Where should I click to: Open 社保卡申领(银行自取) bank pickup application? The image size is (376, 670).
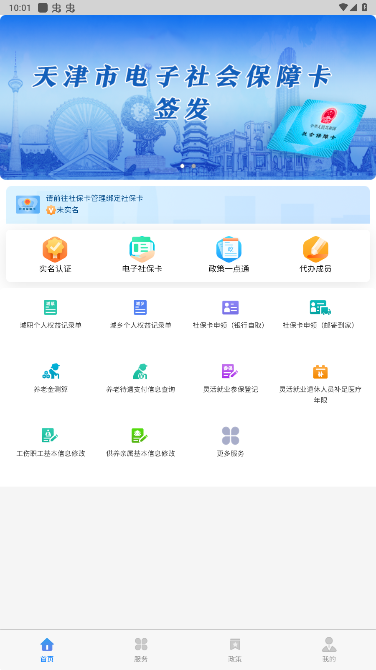(229, 314)
